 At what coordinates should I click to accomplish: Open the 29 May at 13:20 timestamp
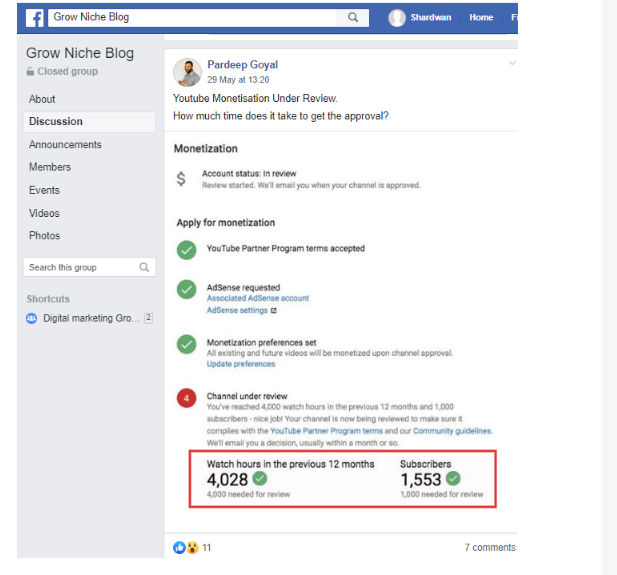(x=238, y=80)
